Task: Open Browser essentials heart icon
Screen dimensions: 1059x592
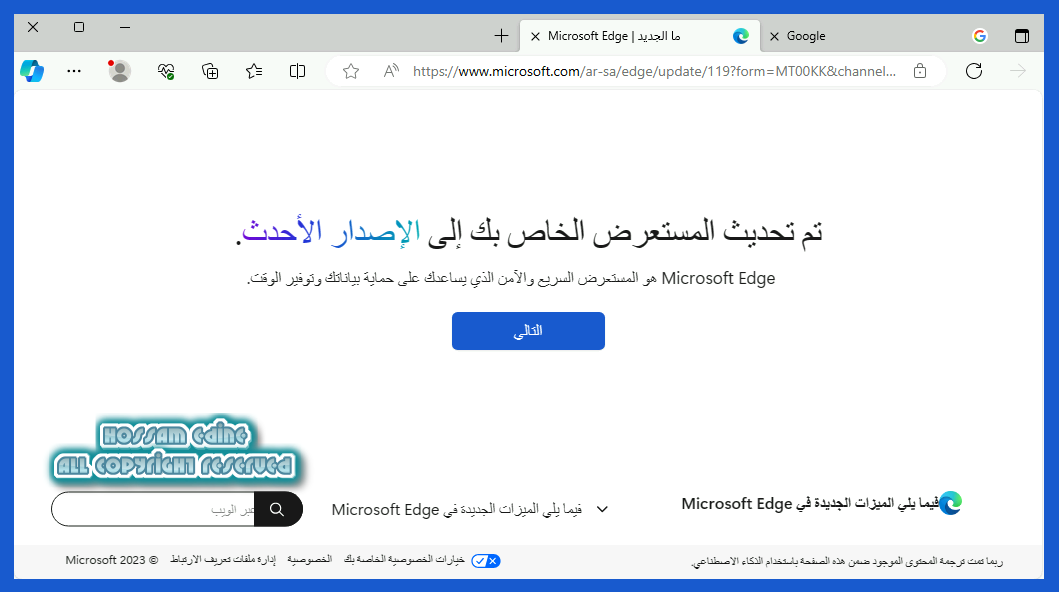Action: 166,71
